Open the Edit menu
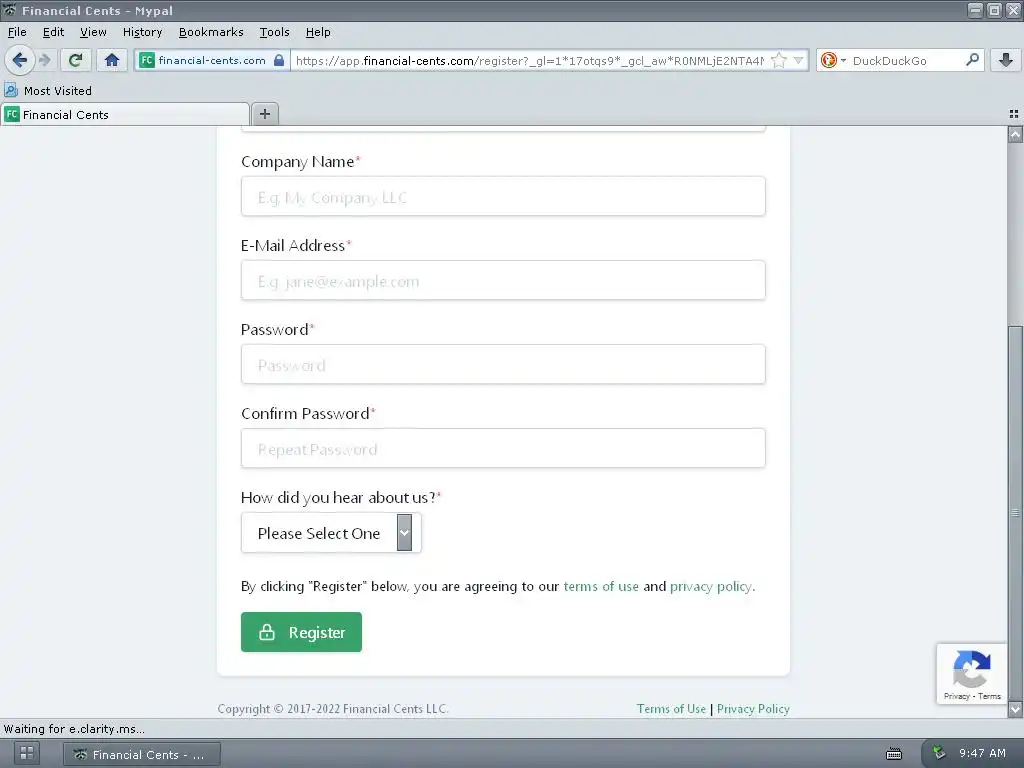 (x=53, y=32)
